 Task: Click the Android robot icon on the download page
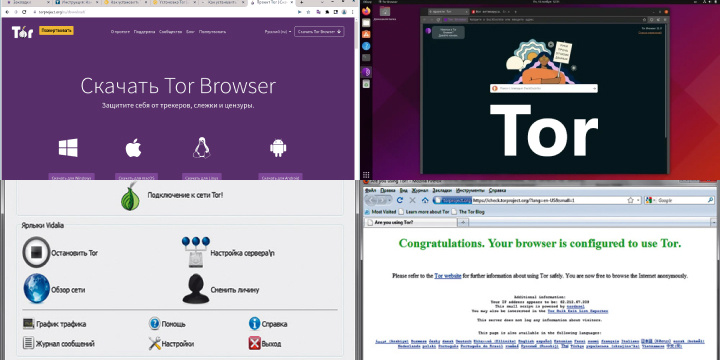pyautogui.click(x=278, y=148)
